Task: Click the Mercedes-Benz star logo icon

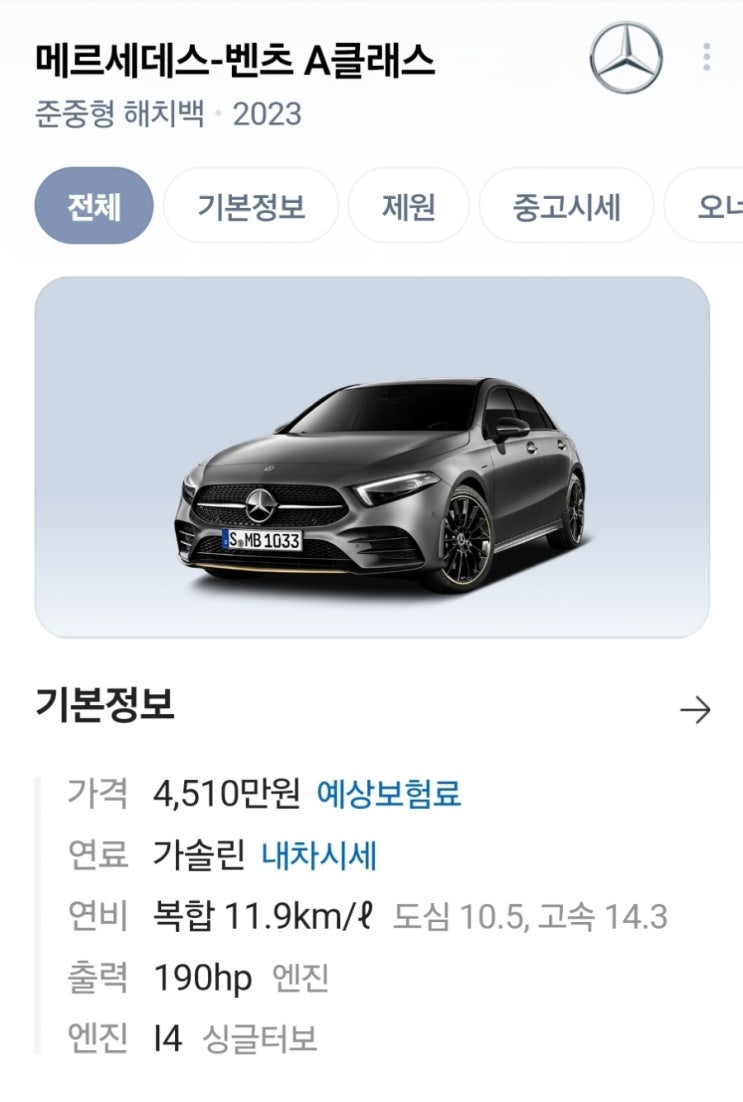Action: pyautogui.click(x=626, y=58)
